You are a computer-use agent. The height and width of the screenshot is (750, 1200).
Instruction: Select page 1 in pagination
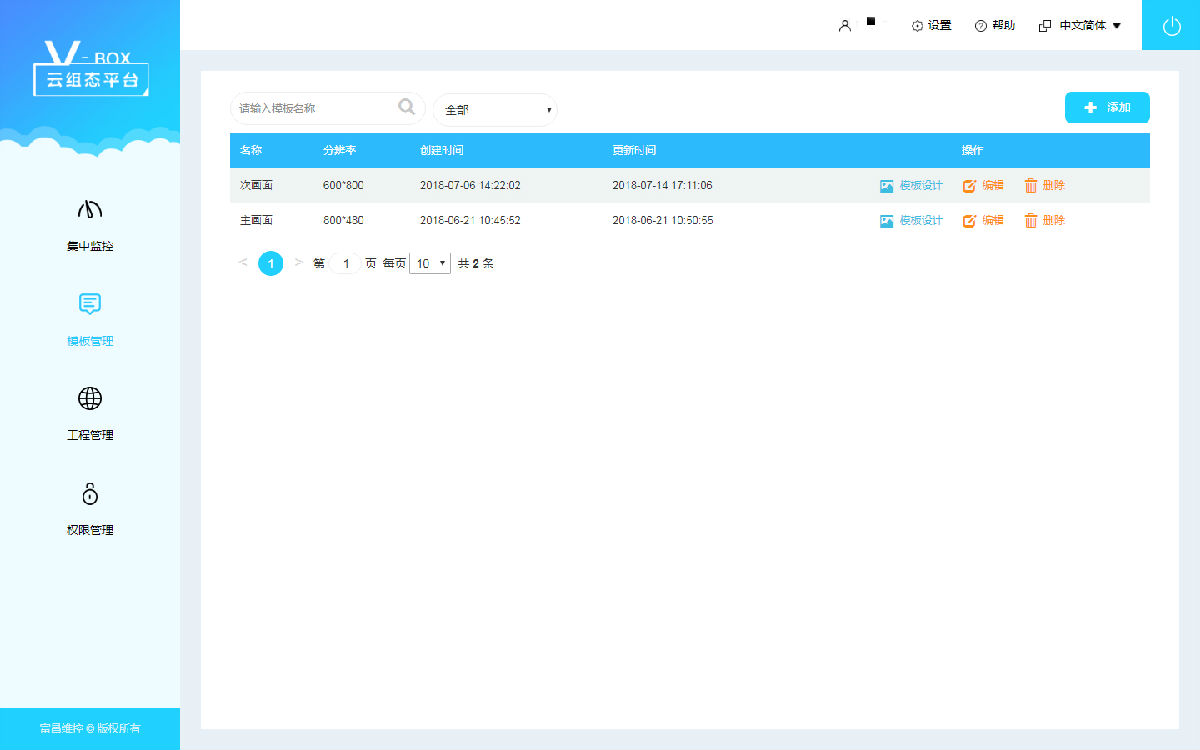[271, 264]
